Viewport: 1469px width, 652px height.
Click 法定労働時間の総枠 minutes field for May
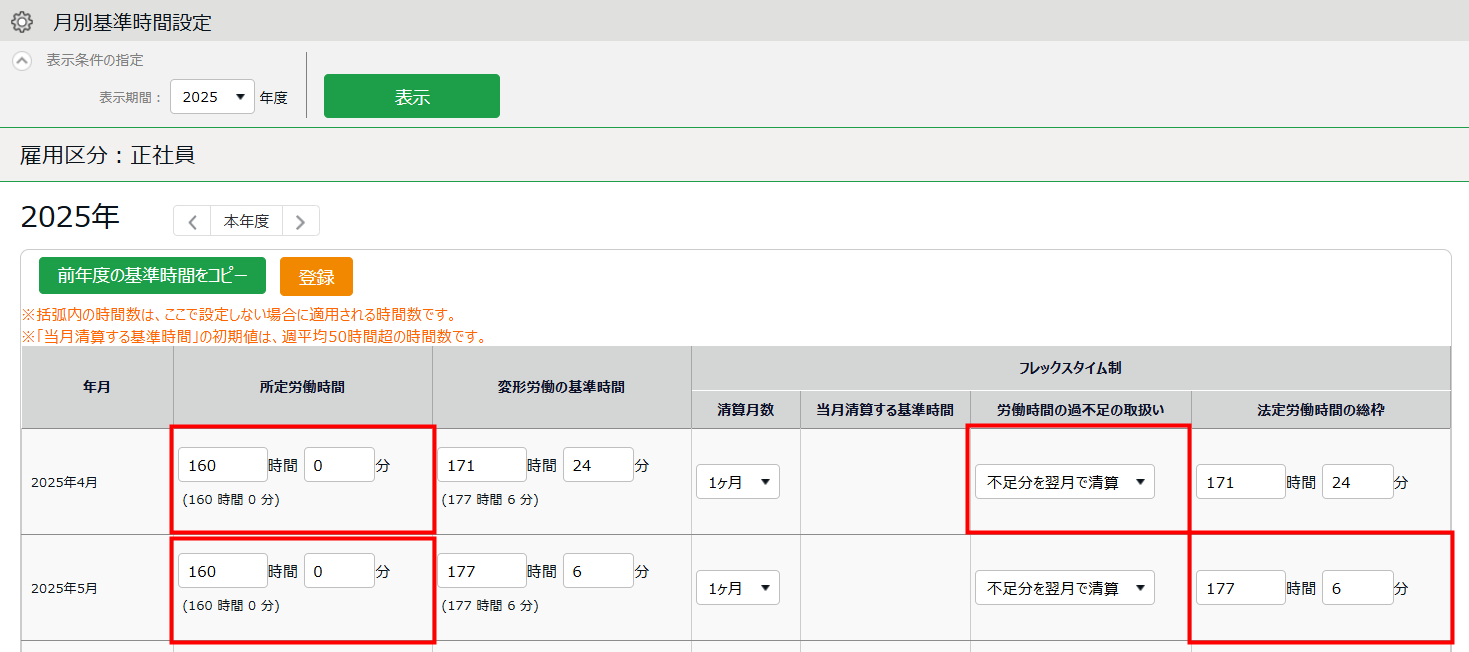click(1357, 588)
